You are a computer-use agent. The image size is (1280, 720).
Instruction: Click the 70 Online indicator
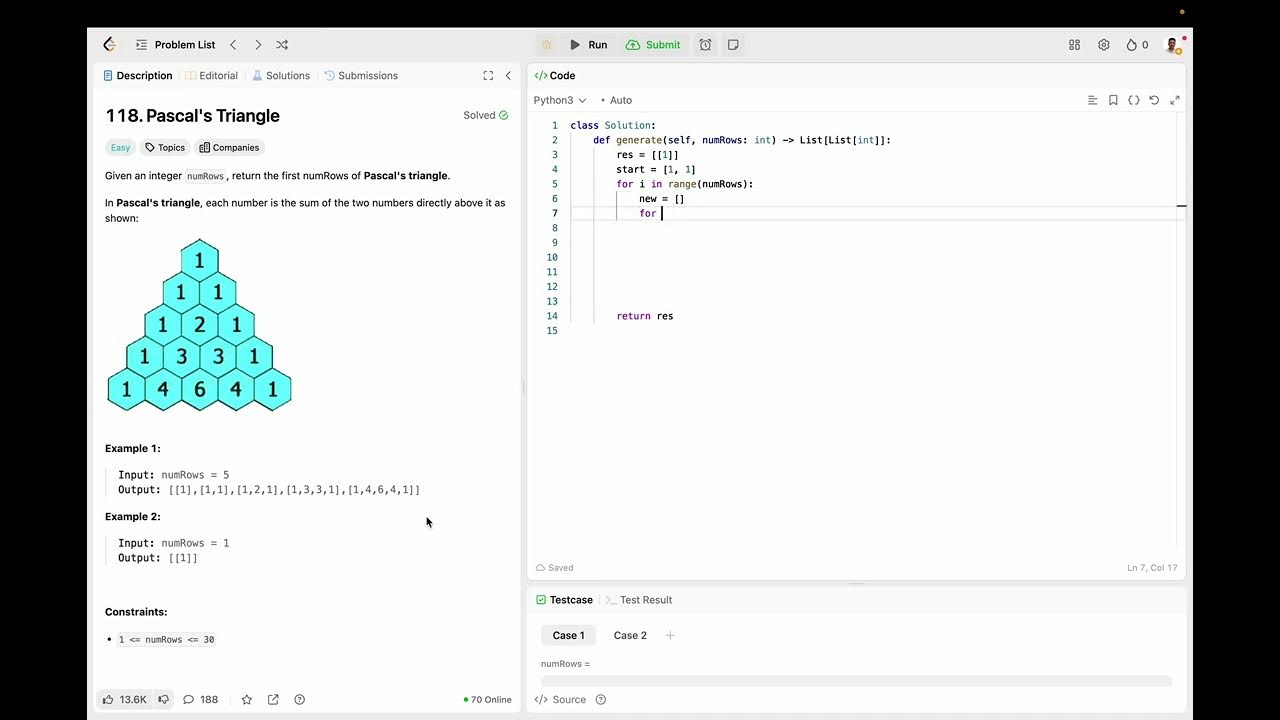pyautogui.click(x=488, y=700)
